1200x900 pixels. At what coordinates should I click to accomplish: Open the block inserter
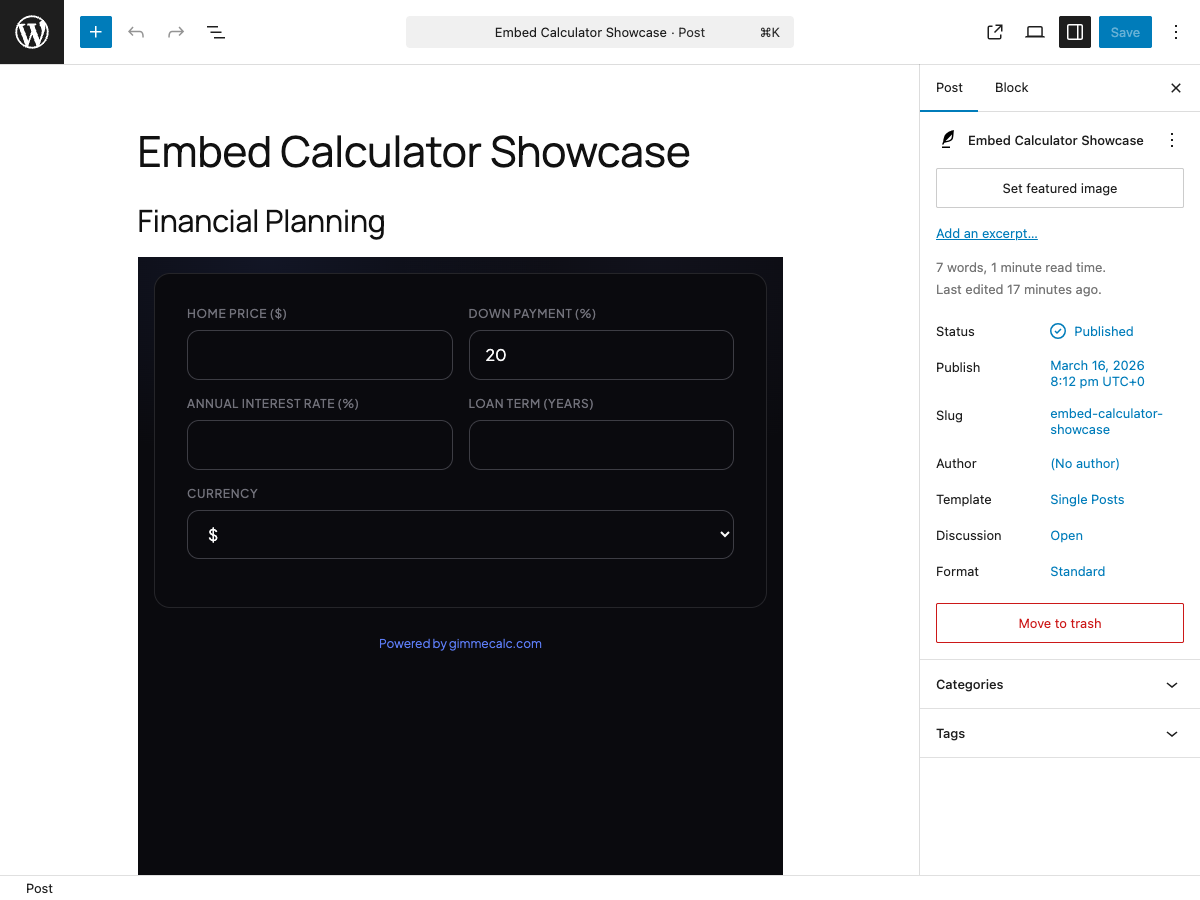95,31
